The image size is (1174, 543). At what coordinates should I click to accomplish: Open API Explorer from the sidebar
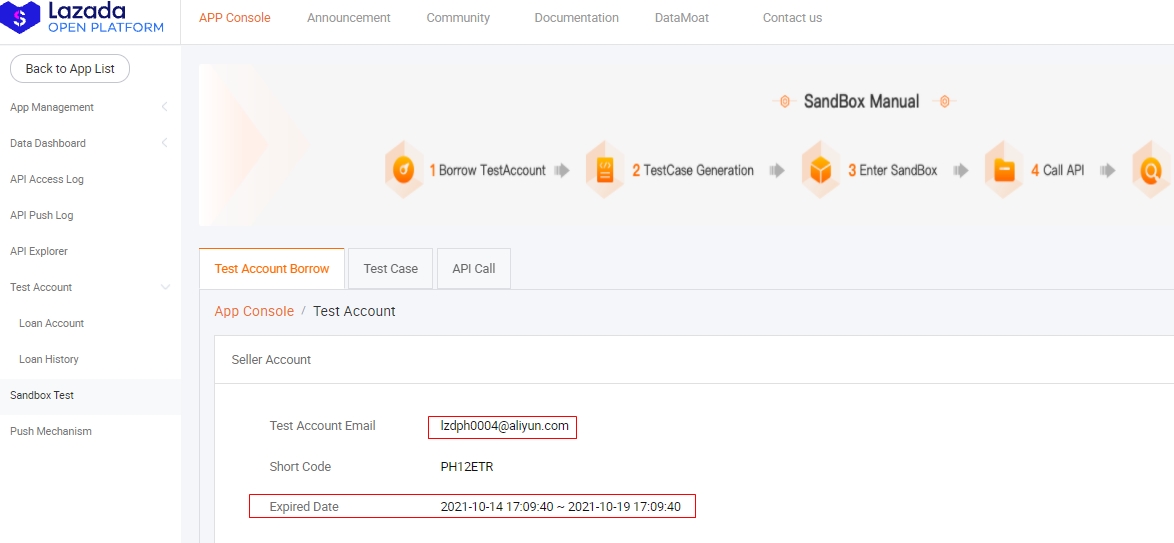point(39,251)
